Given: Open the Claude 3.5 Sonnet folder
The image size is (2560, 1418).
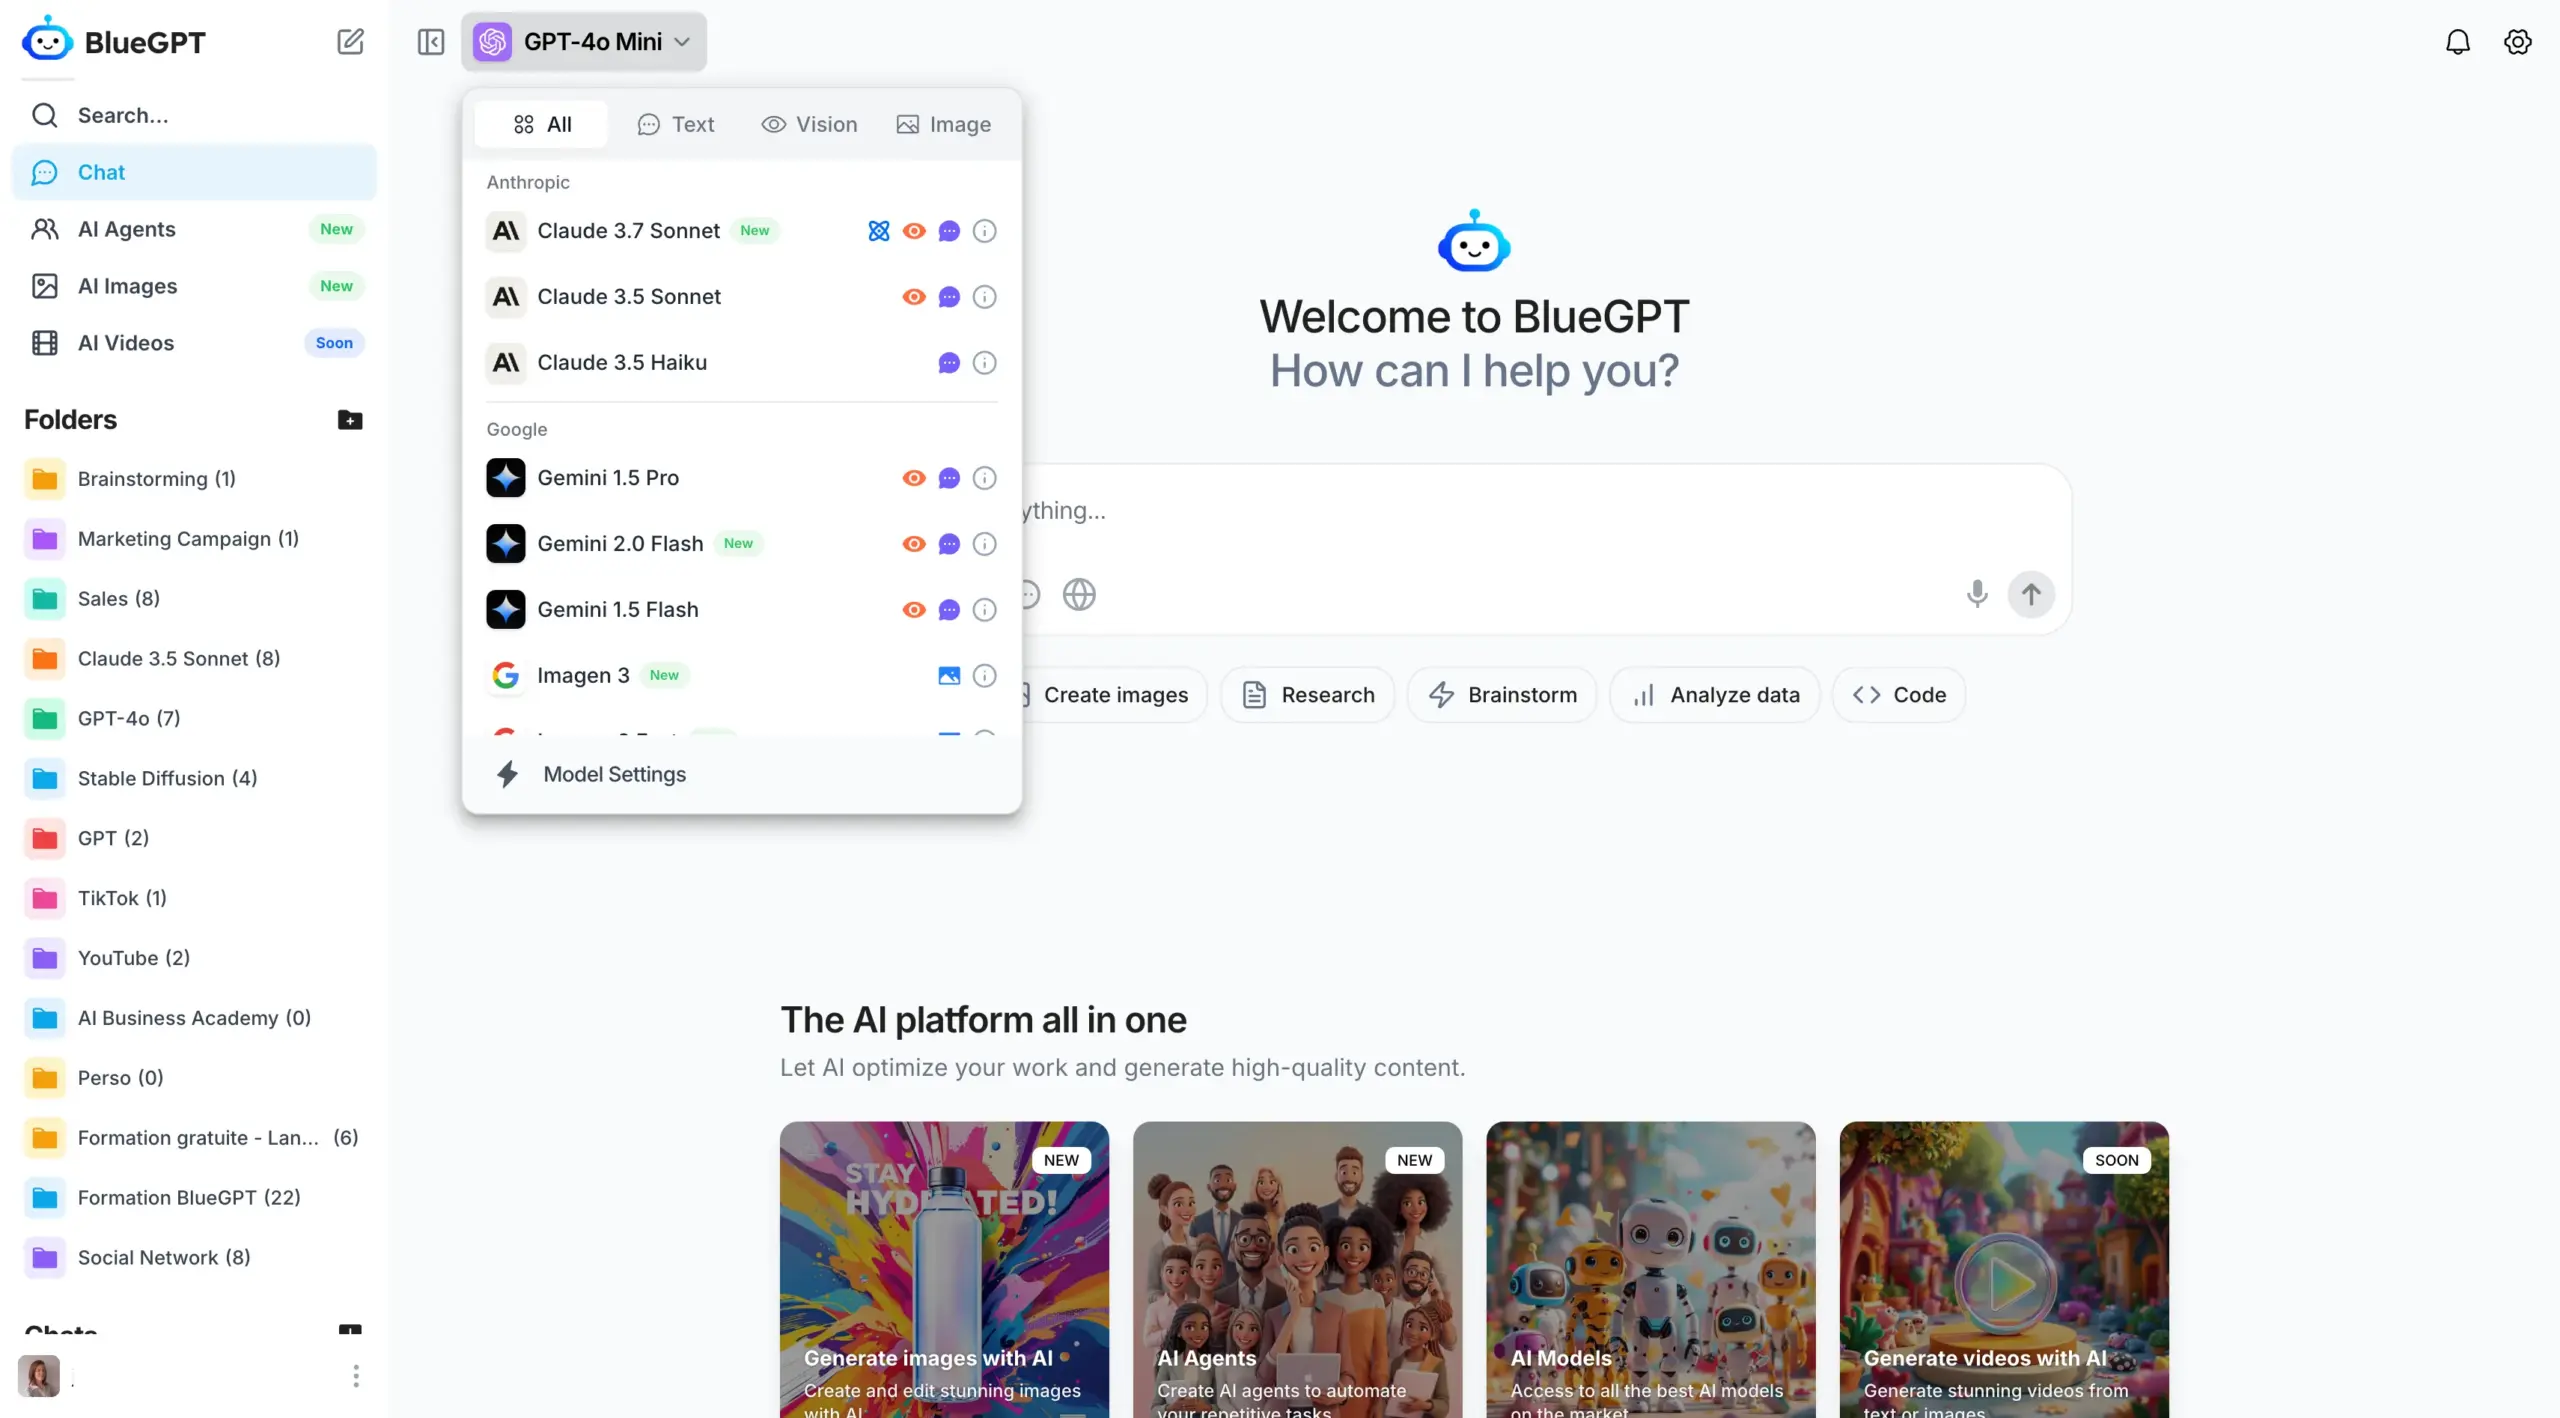Looking at the screenshot, I should (x=194, y=659).
